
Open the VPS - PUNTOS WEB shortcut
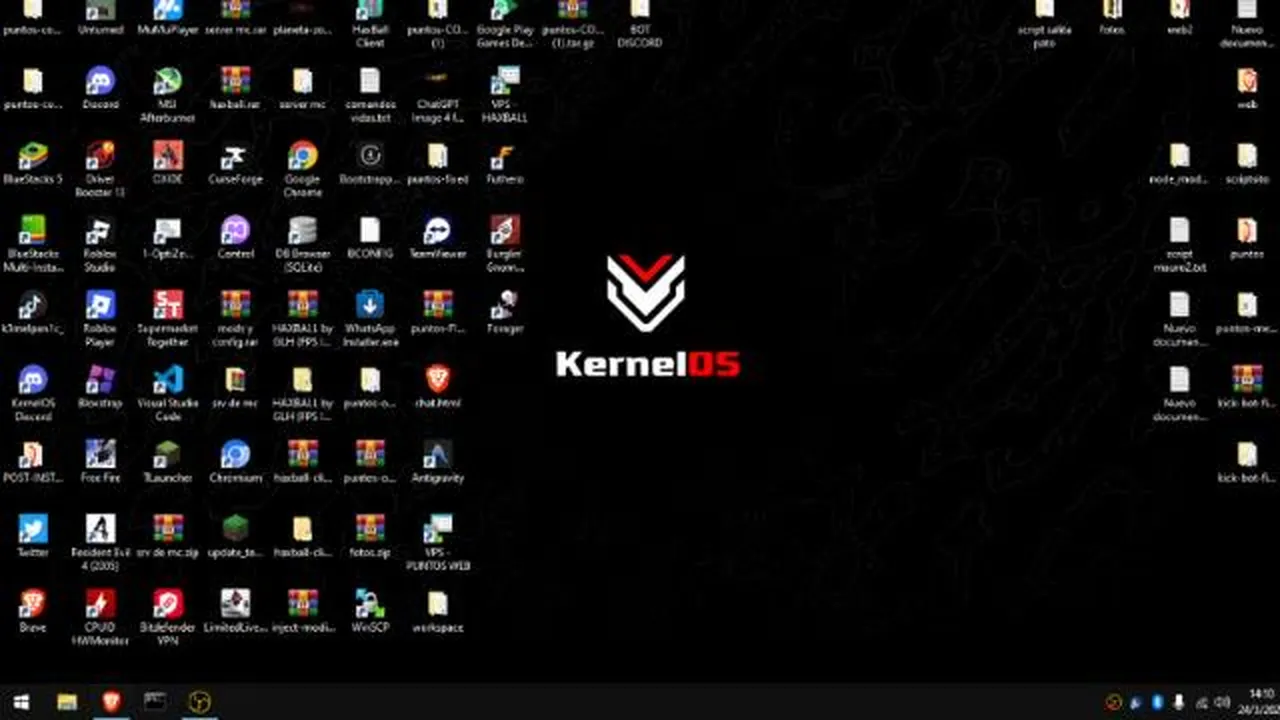coord(437,543)
